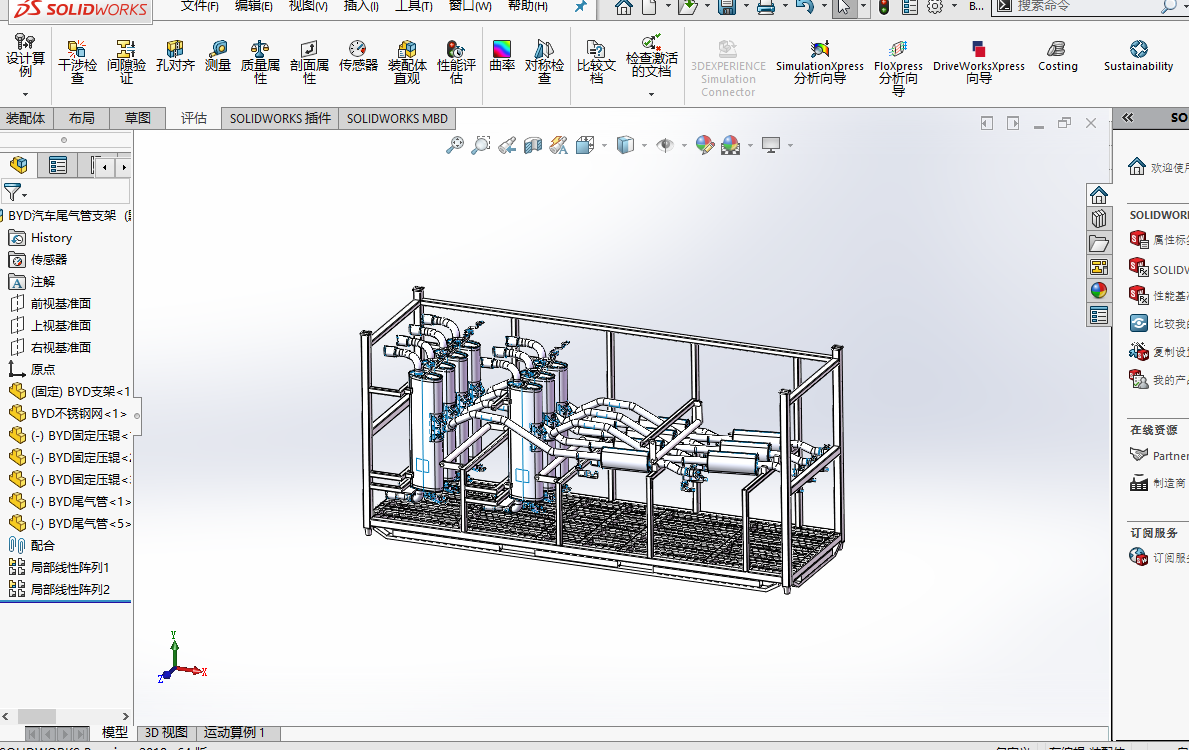Select 局部线性阵列2 in feature tree
Screen dimensions: 1189x750
click(x=60, y=589)
